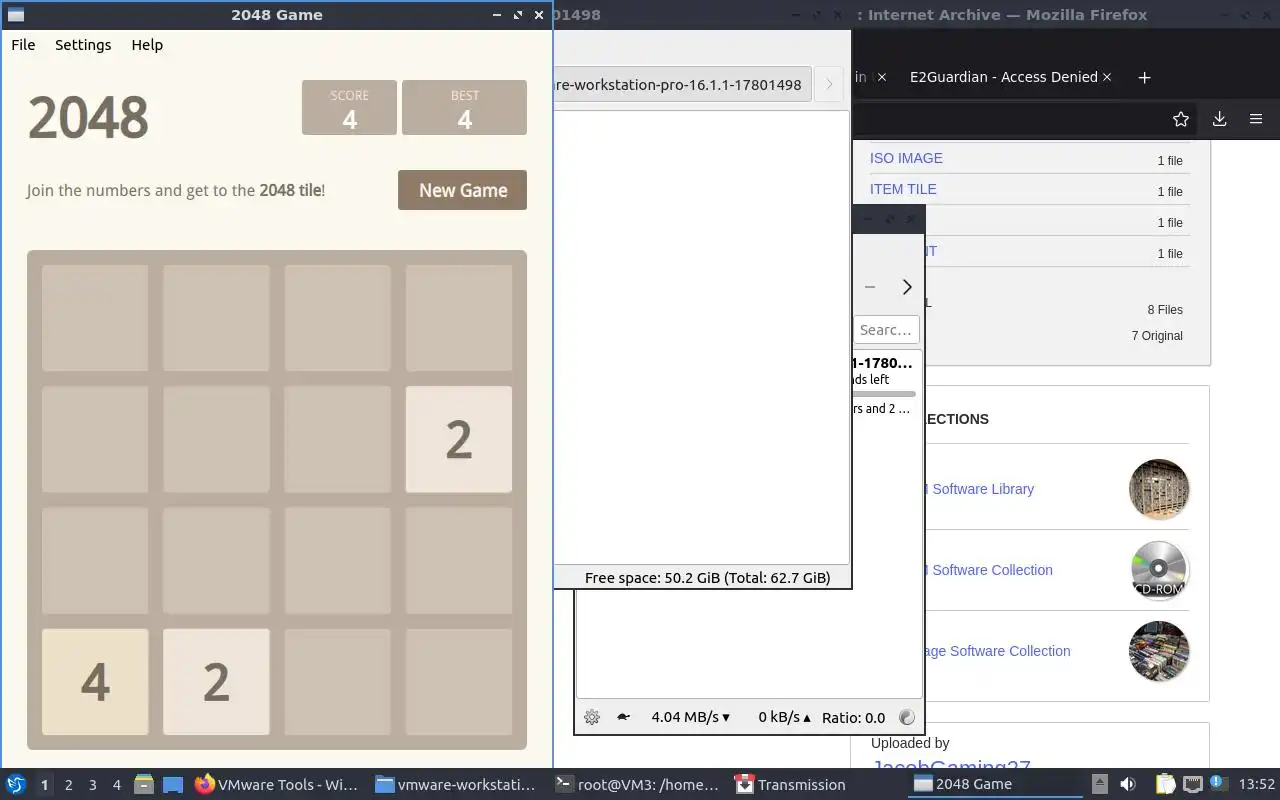Screen dimensions: 1280x800
Task: Open a new Firefox tab with plus
Action: click(1144, 77)
